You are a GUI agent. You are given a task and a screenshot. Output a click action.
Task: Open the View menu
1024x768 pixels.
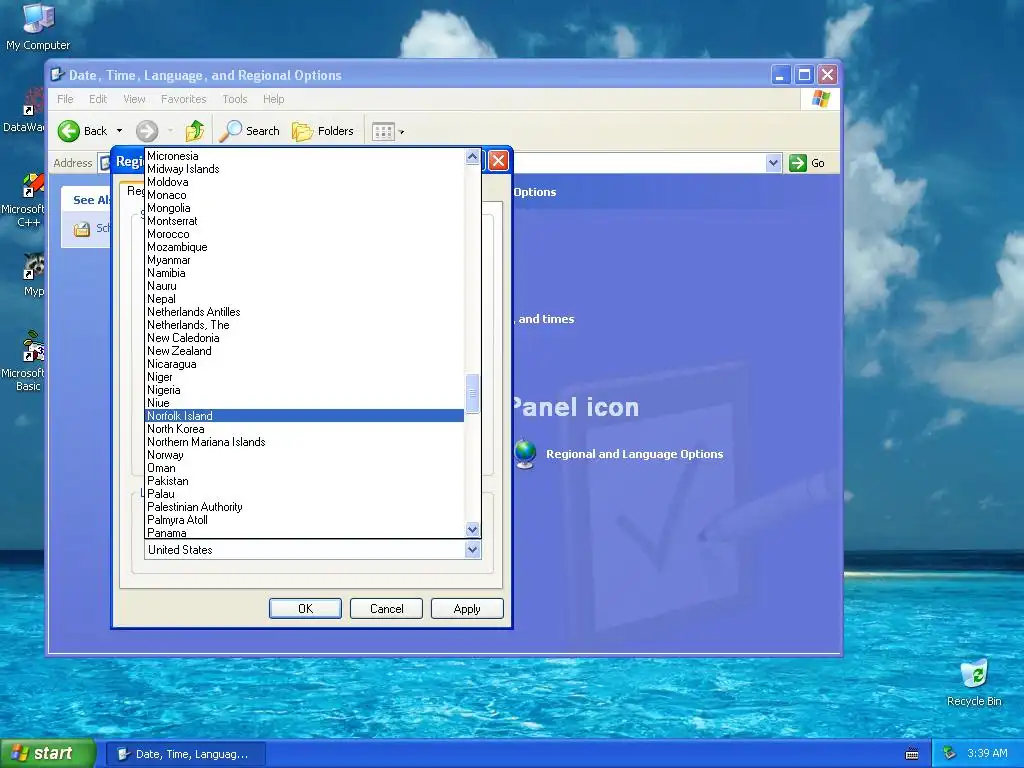coord(135,99)
